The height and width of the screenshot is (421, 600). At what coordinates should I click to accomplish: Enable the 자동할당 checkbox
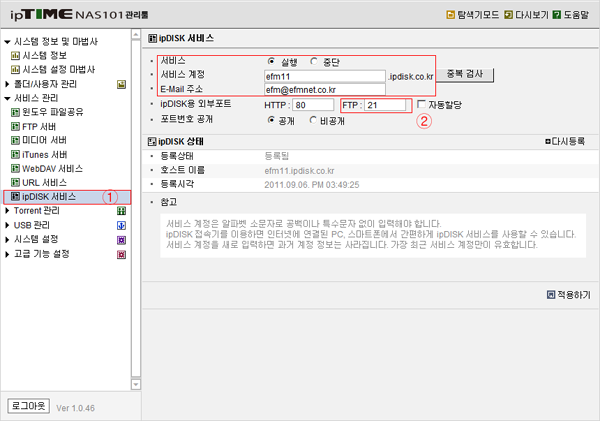[x=422, y=104]
